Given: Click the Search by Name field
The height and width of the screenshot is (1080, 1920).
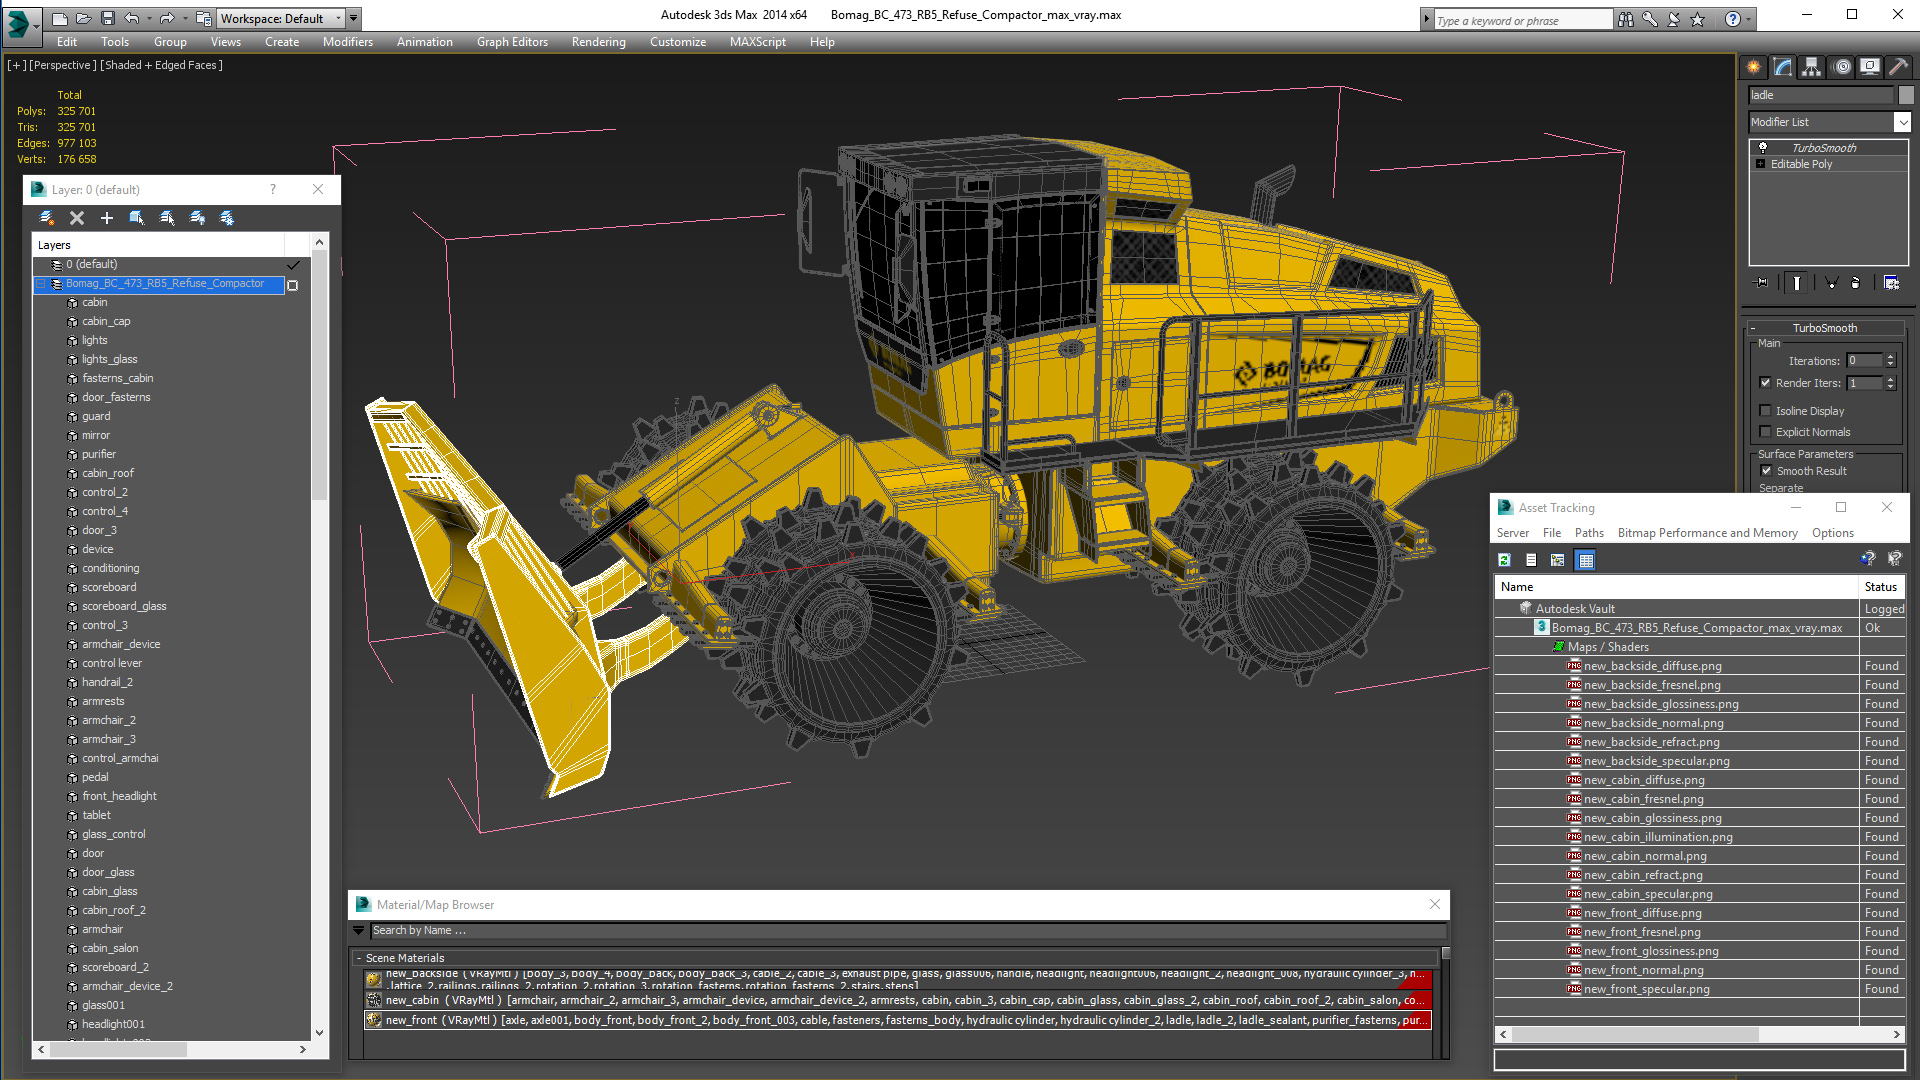Looking at the screenshot, I should coord(908,930).
